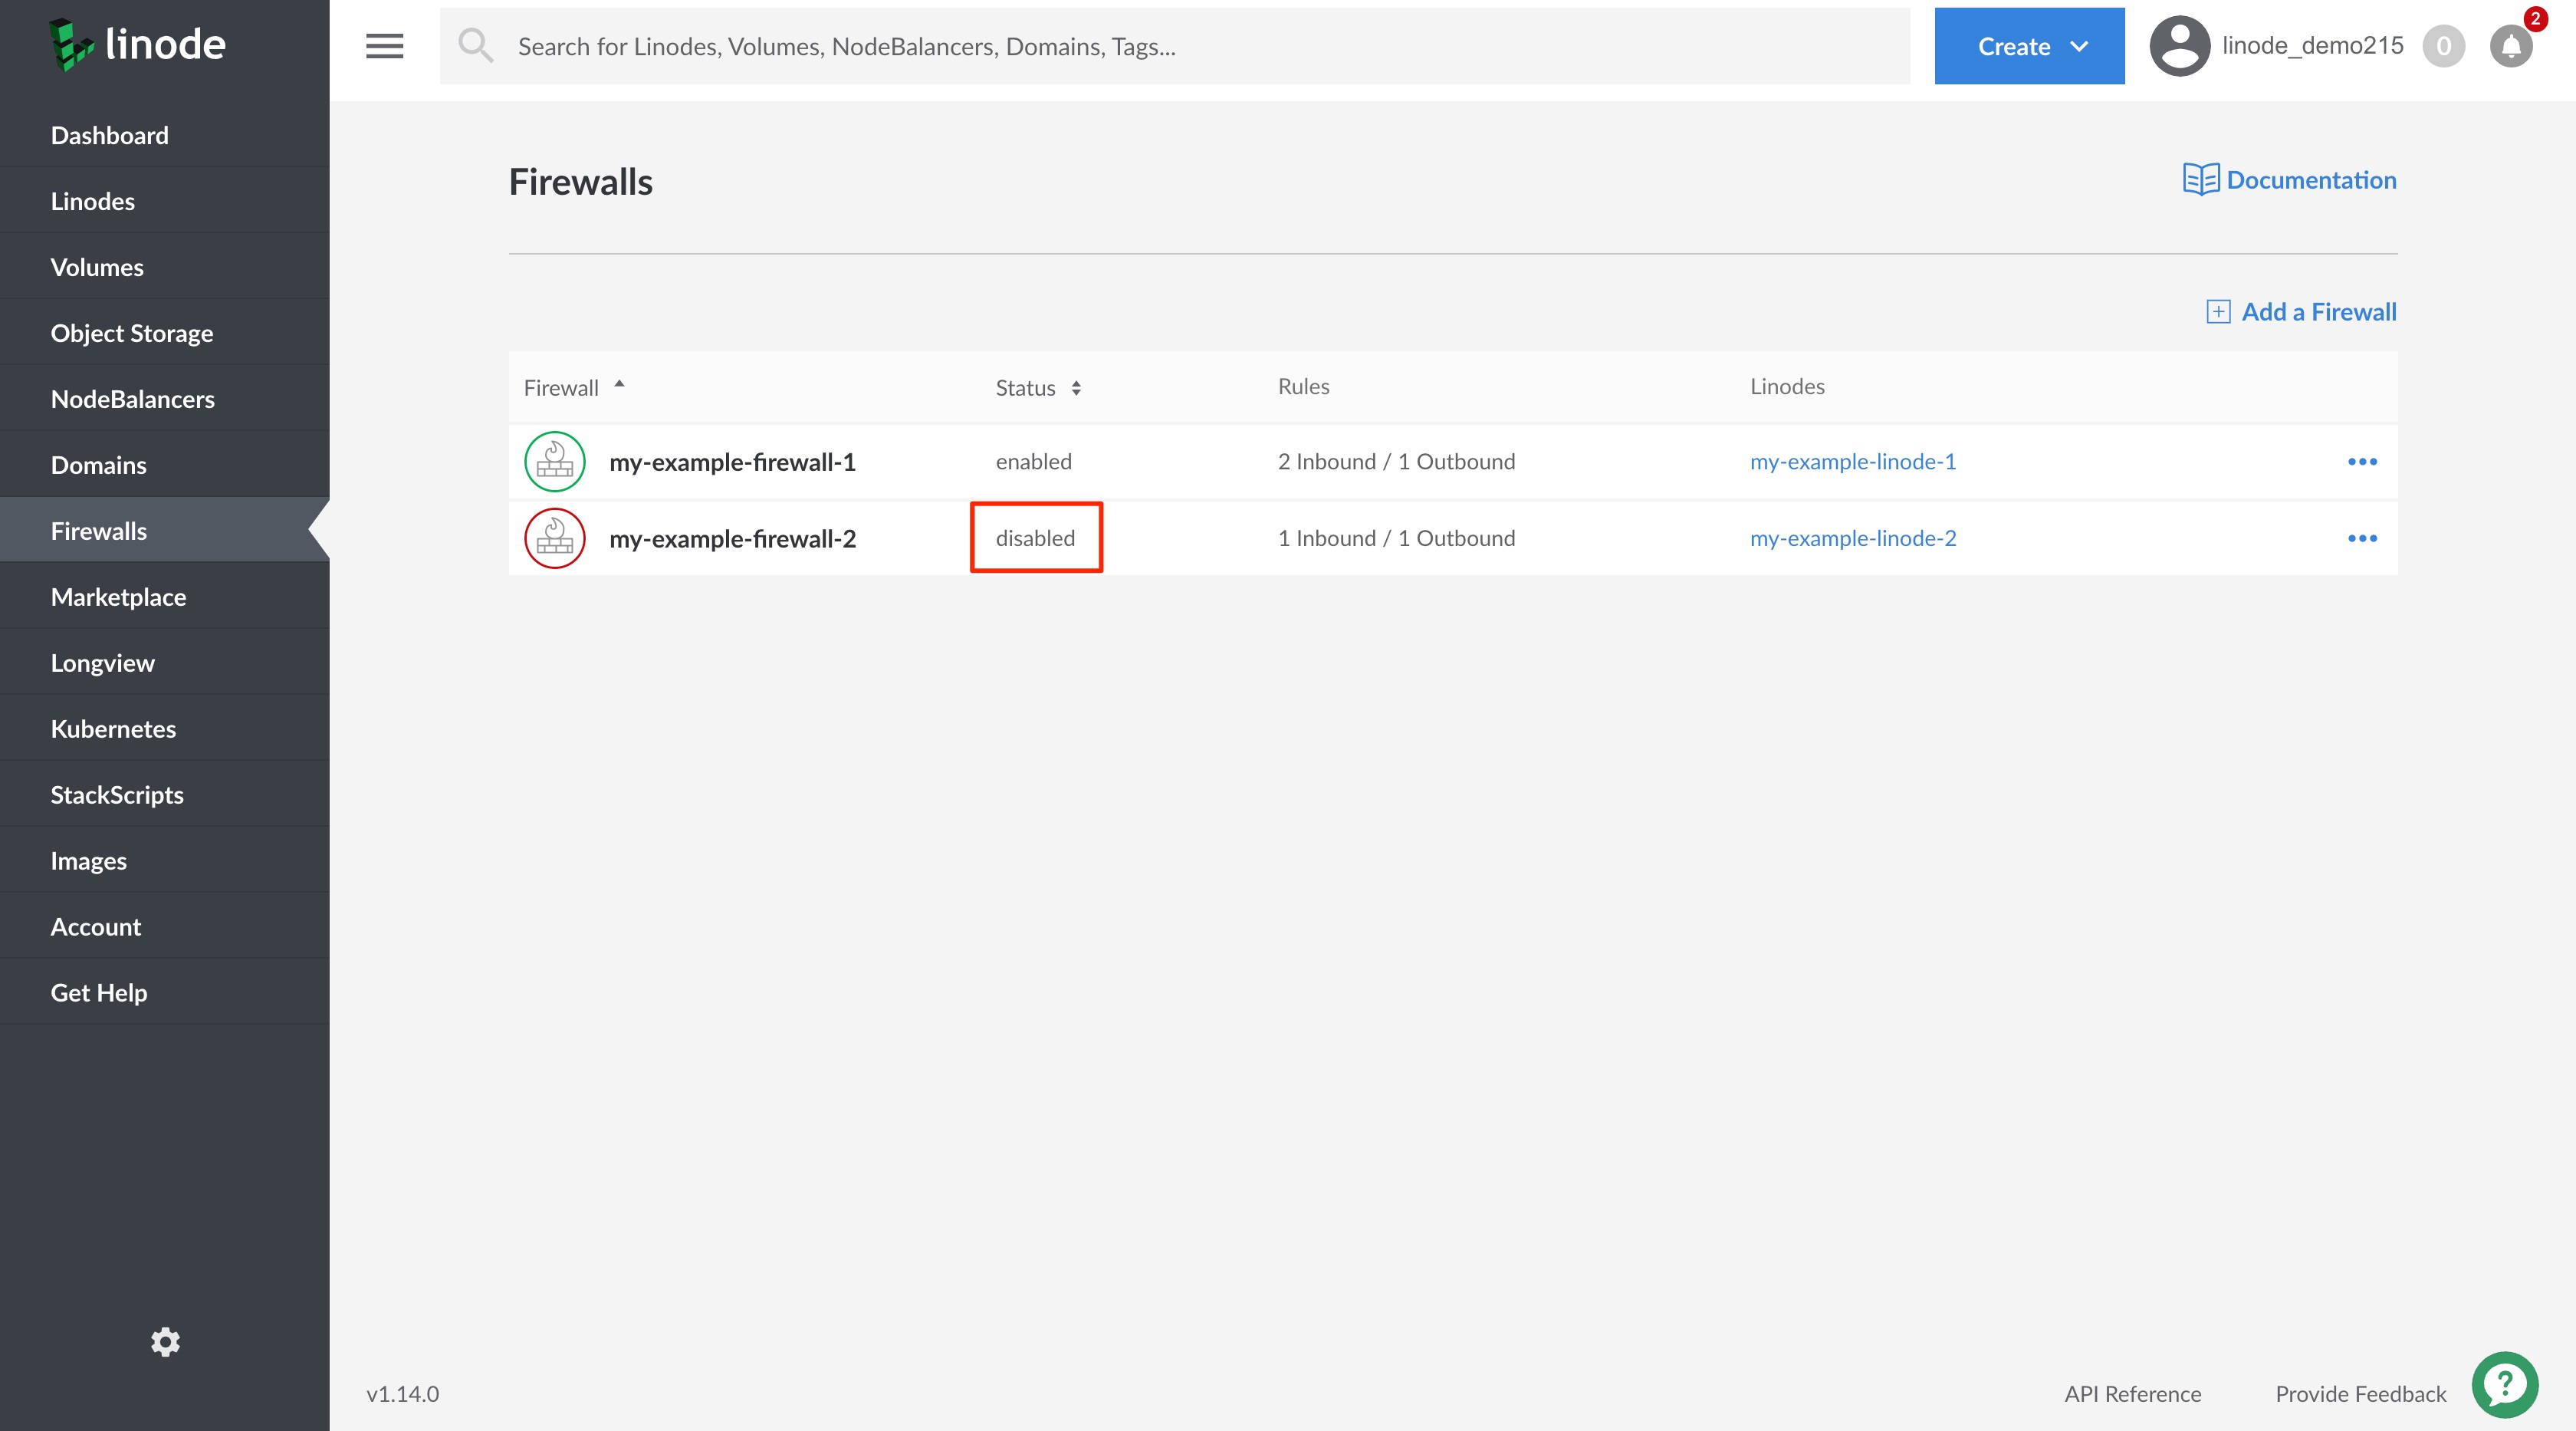Expand the Create dropdown button

2029,46
